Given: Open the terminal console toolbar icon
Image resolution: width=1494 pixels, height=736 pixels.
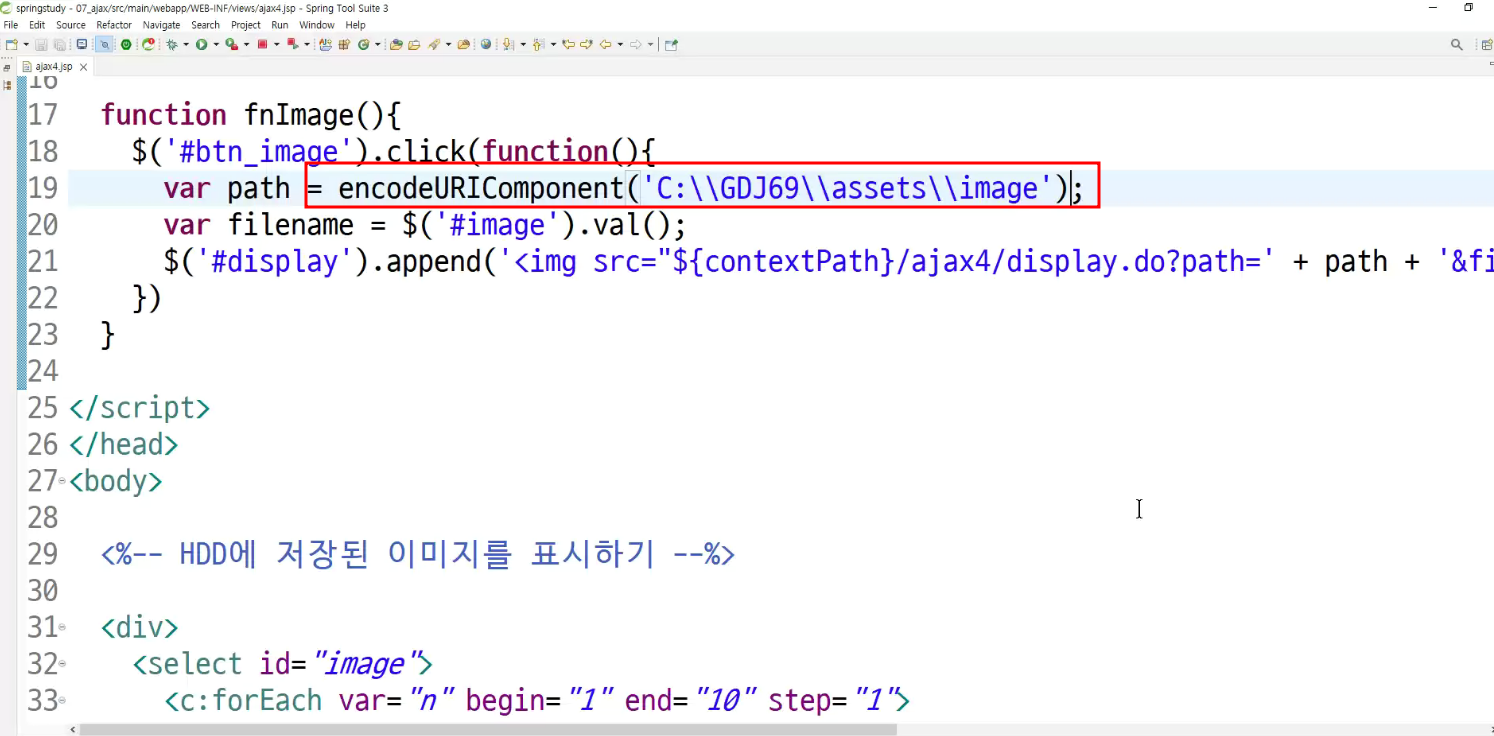Looking at the screenshot, I should pos(82,44).
